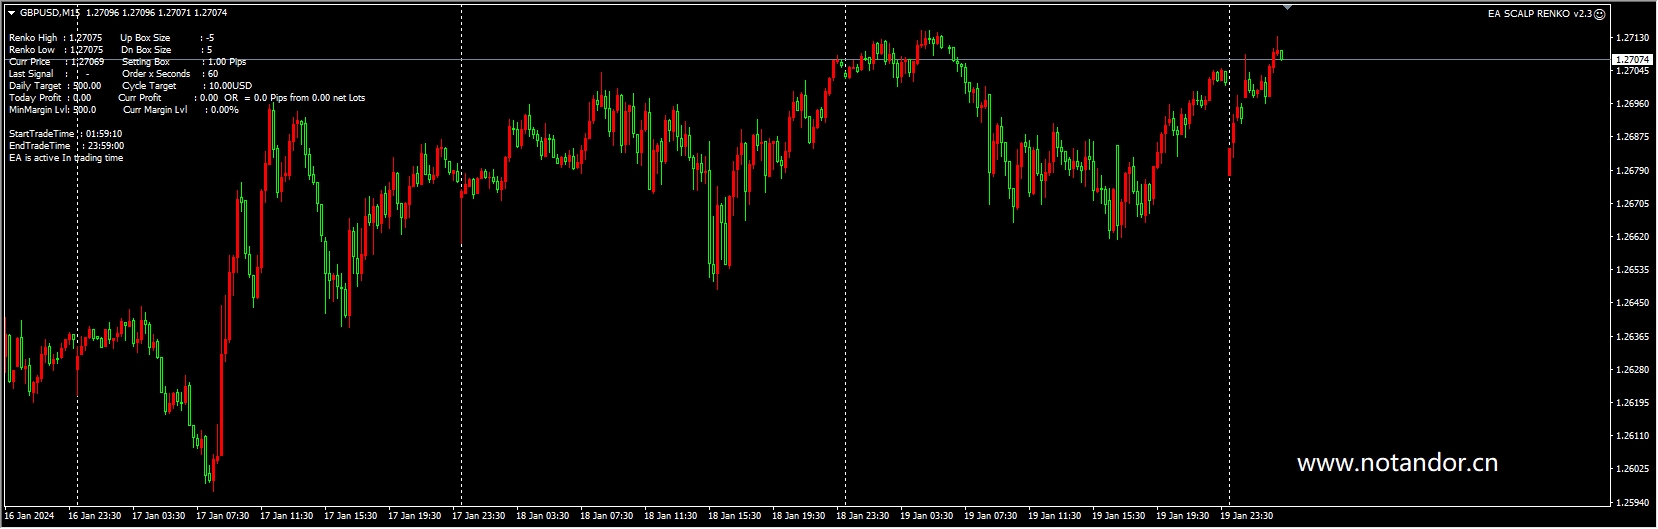This screenshot has height=529, width=1658.
Task: Click the 'EA is active In trading time' status
Action: [x=66, y=158]
